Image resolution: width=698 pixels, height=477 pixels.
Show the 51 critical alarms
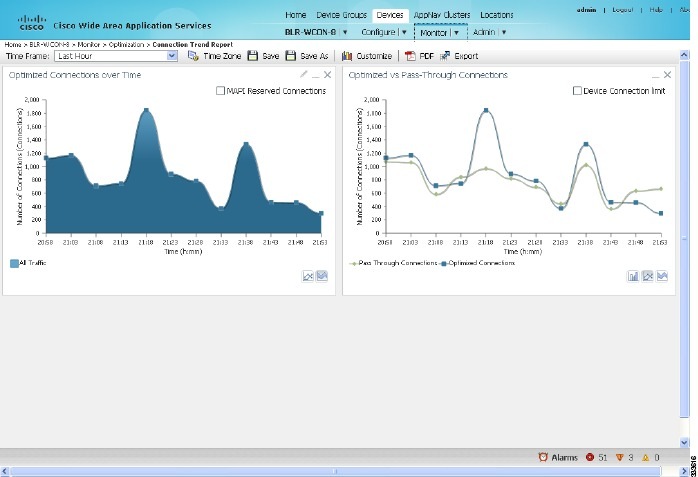click(x=590, y=457)
